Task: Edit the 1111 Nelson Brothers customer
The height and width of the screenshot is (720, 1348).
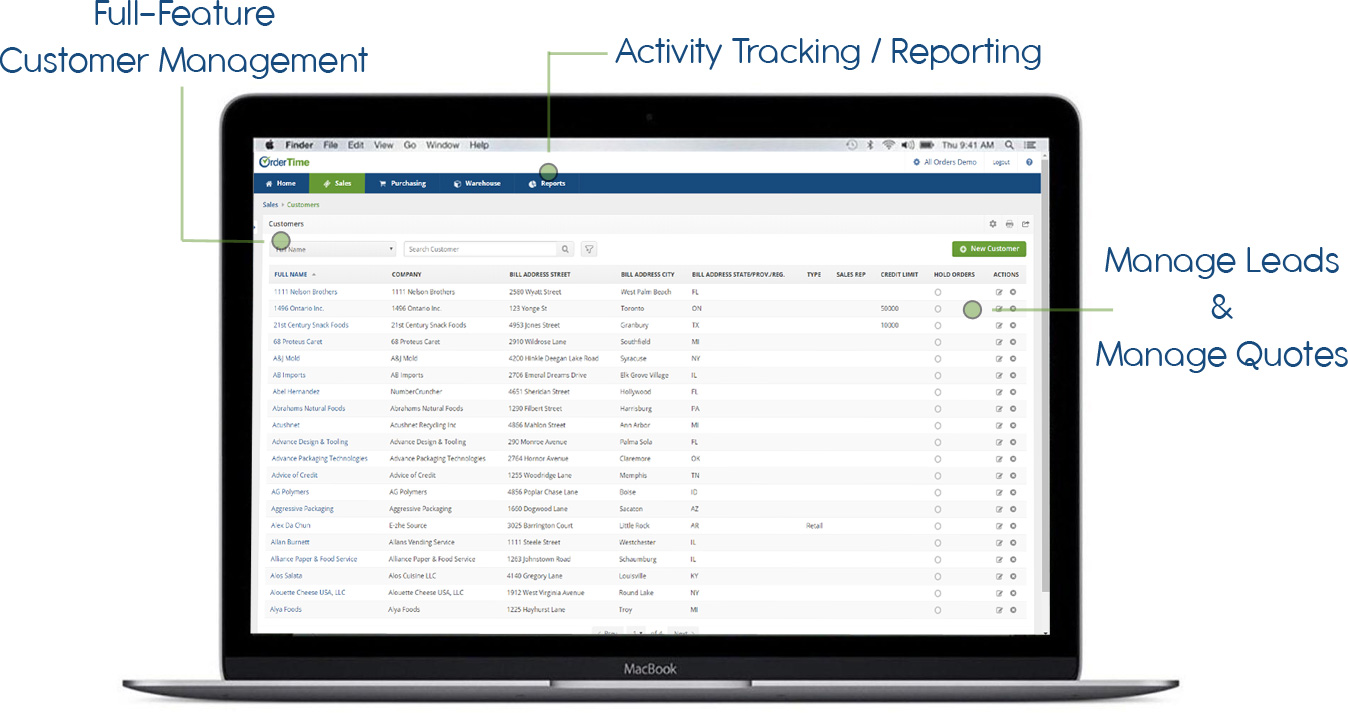Action: tap(999, 292)
